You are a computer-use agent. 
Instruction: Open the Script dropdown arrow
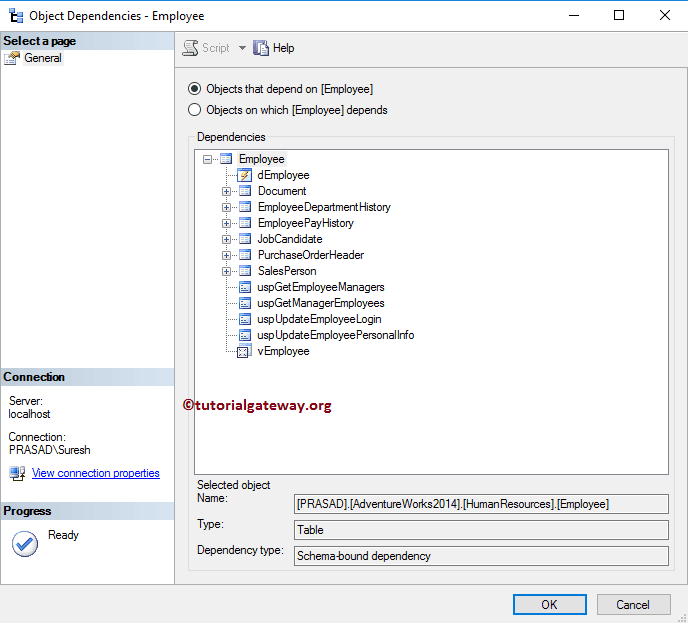pos(242,48)
